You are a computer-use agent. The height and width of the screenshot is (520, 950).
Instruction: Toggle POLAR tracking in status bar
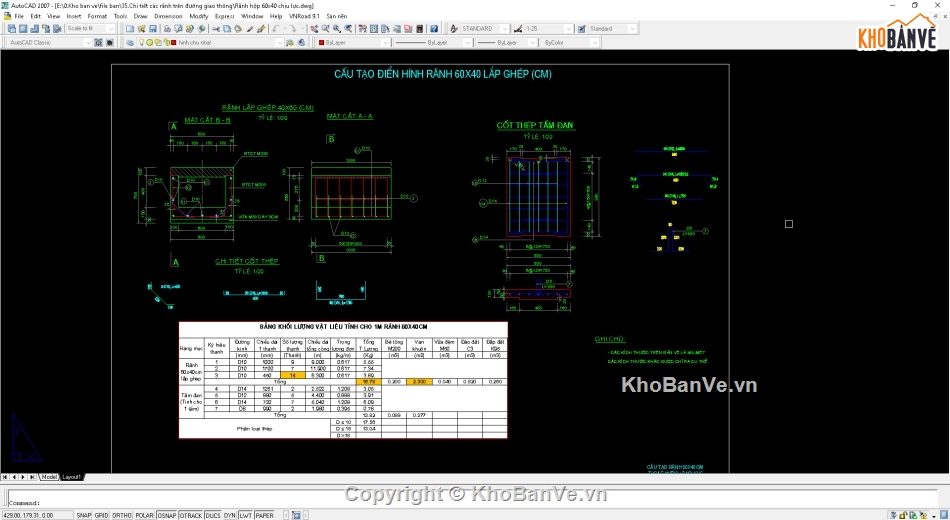[x=144, y=515]
